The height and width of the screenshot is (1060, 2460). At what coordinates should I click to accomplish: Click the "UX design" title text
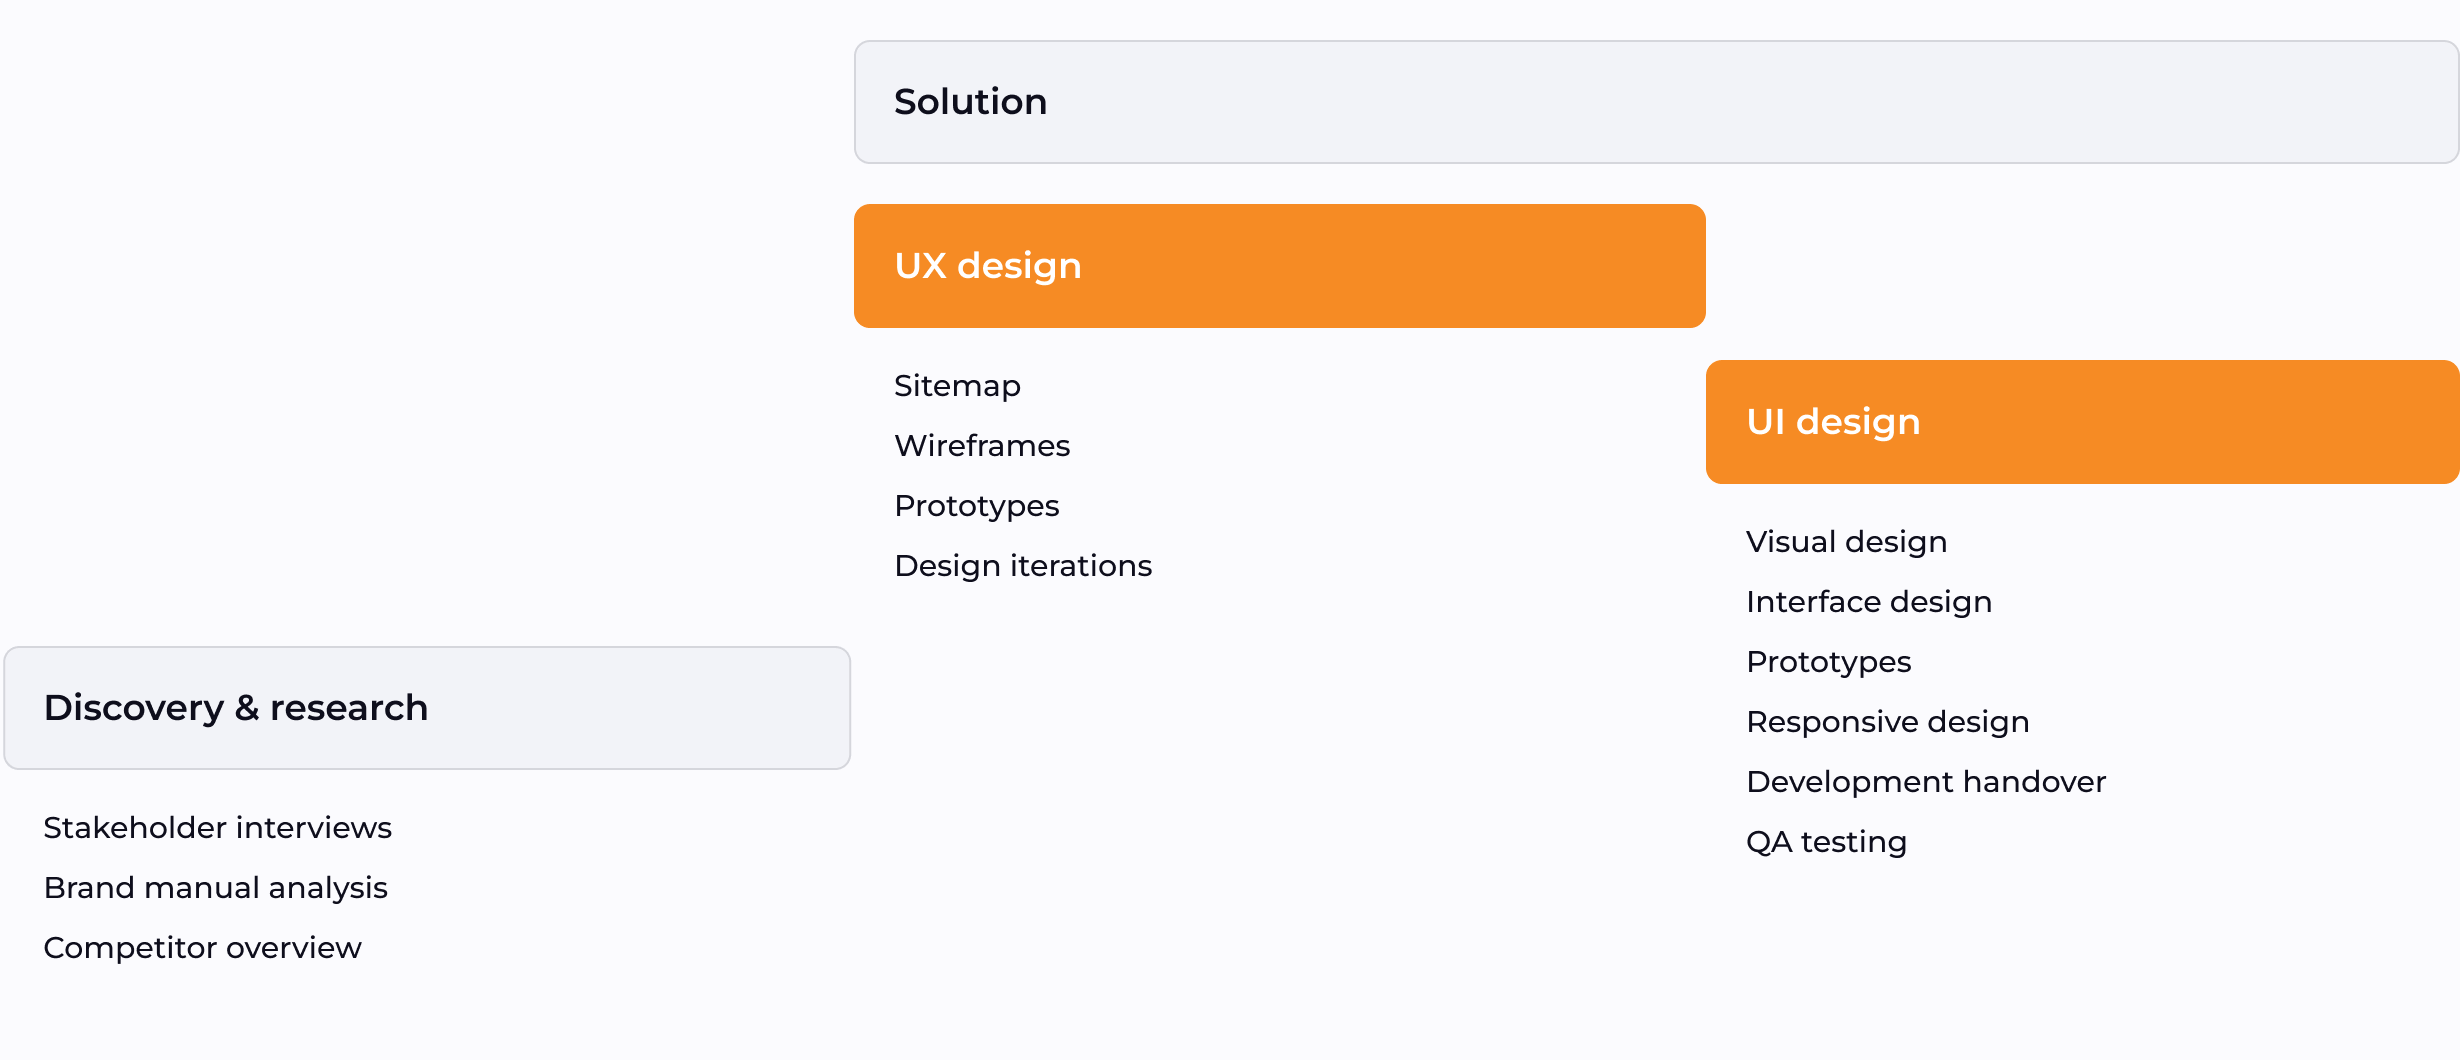(x=987, y=266)
